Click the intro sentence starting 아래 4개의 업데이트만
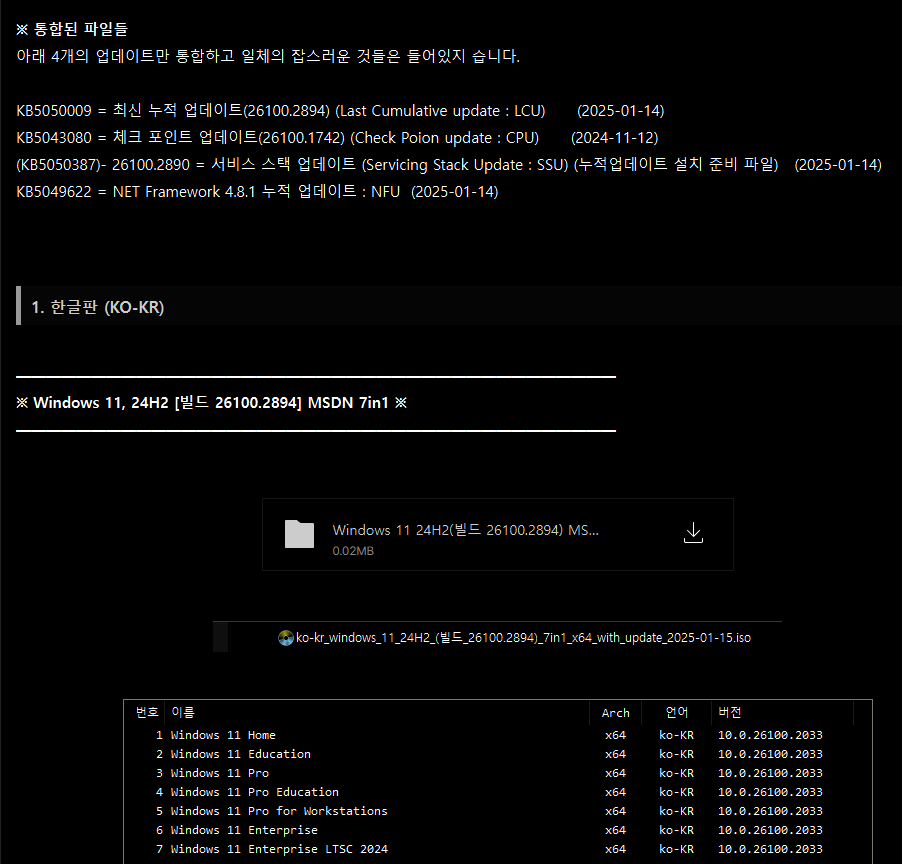 click(x=268, y=56)
